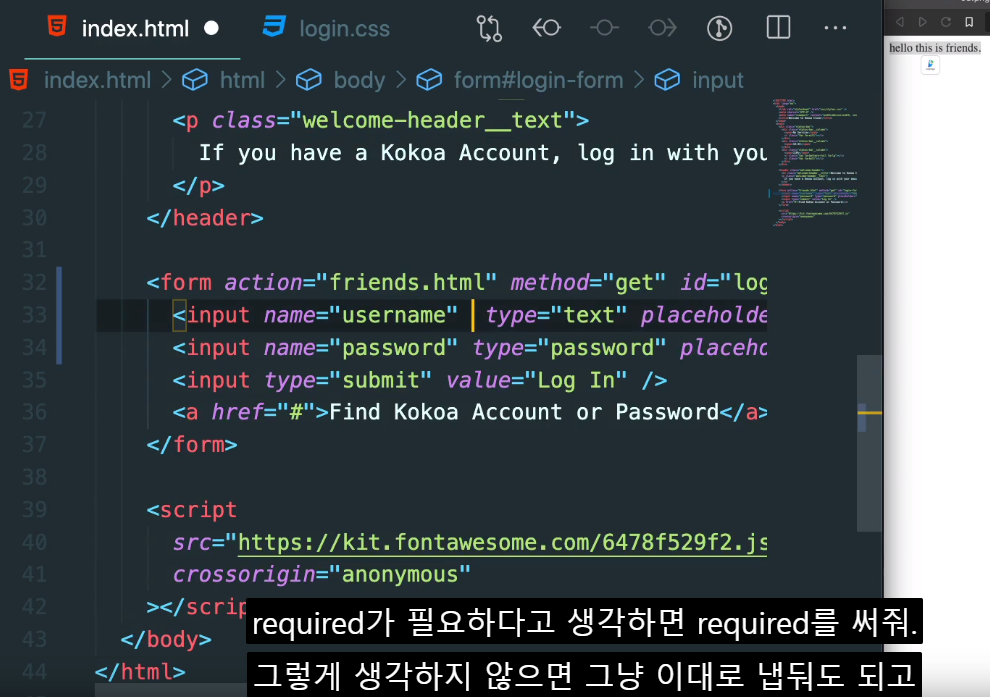The image size is (990, 697).
Task: Click "hello this is friends." text in browser
Action: (935, 48)
